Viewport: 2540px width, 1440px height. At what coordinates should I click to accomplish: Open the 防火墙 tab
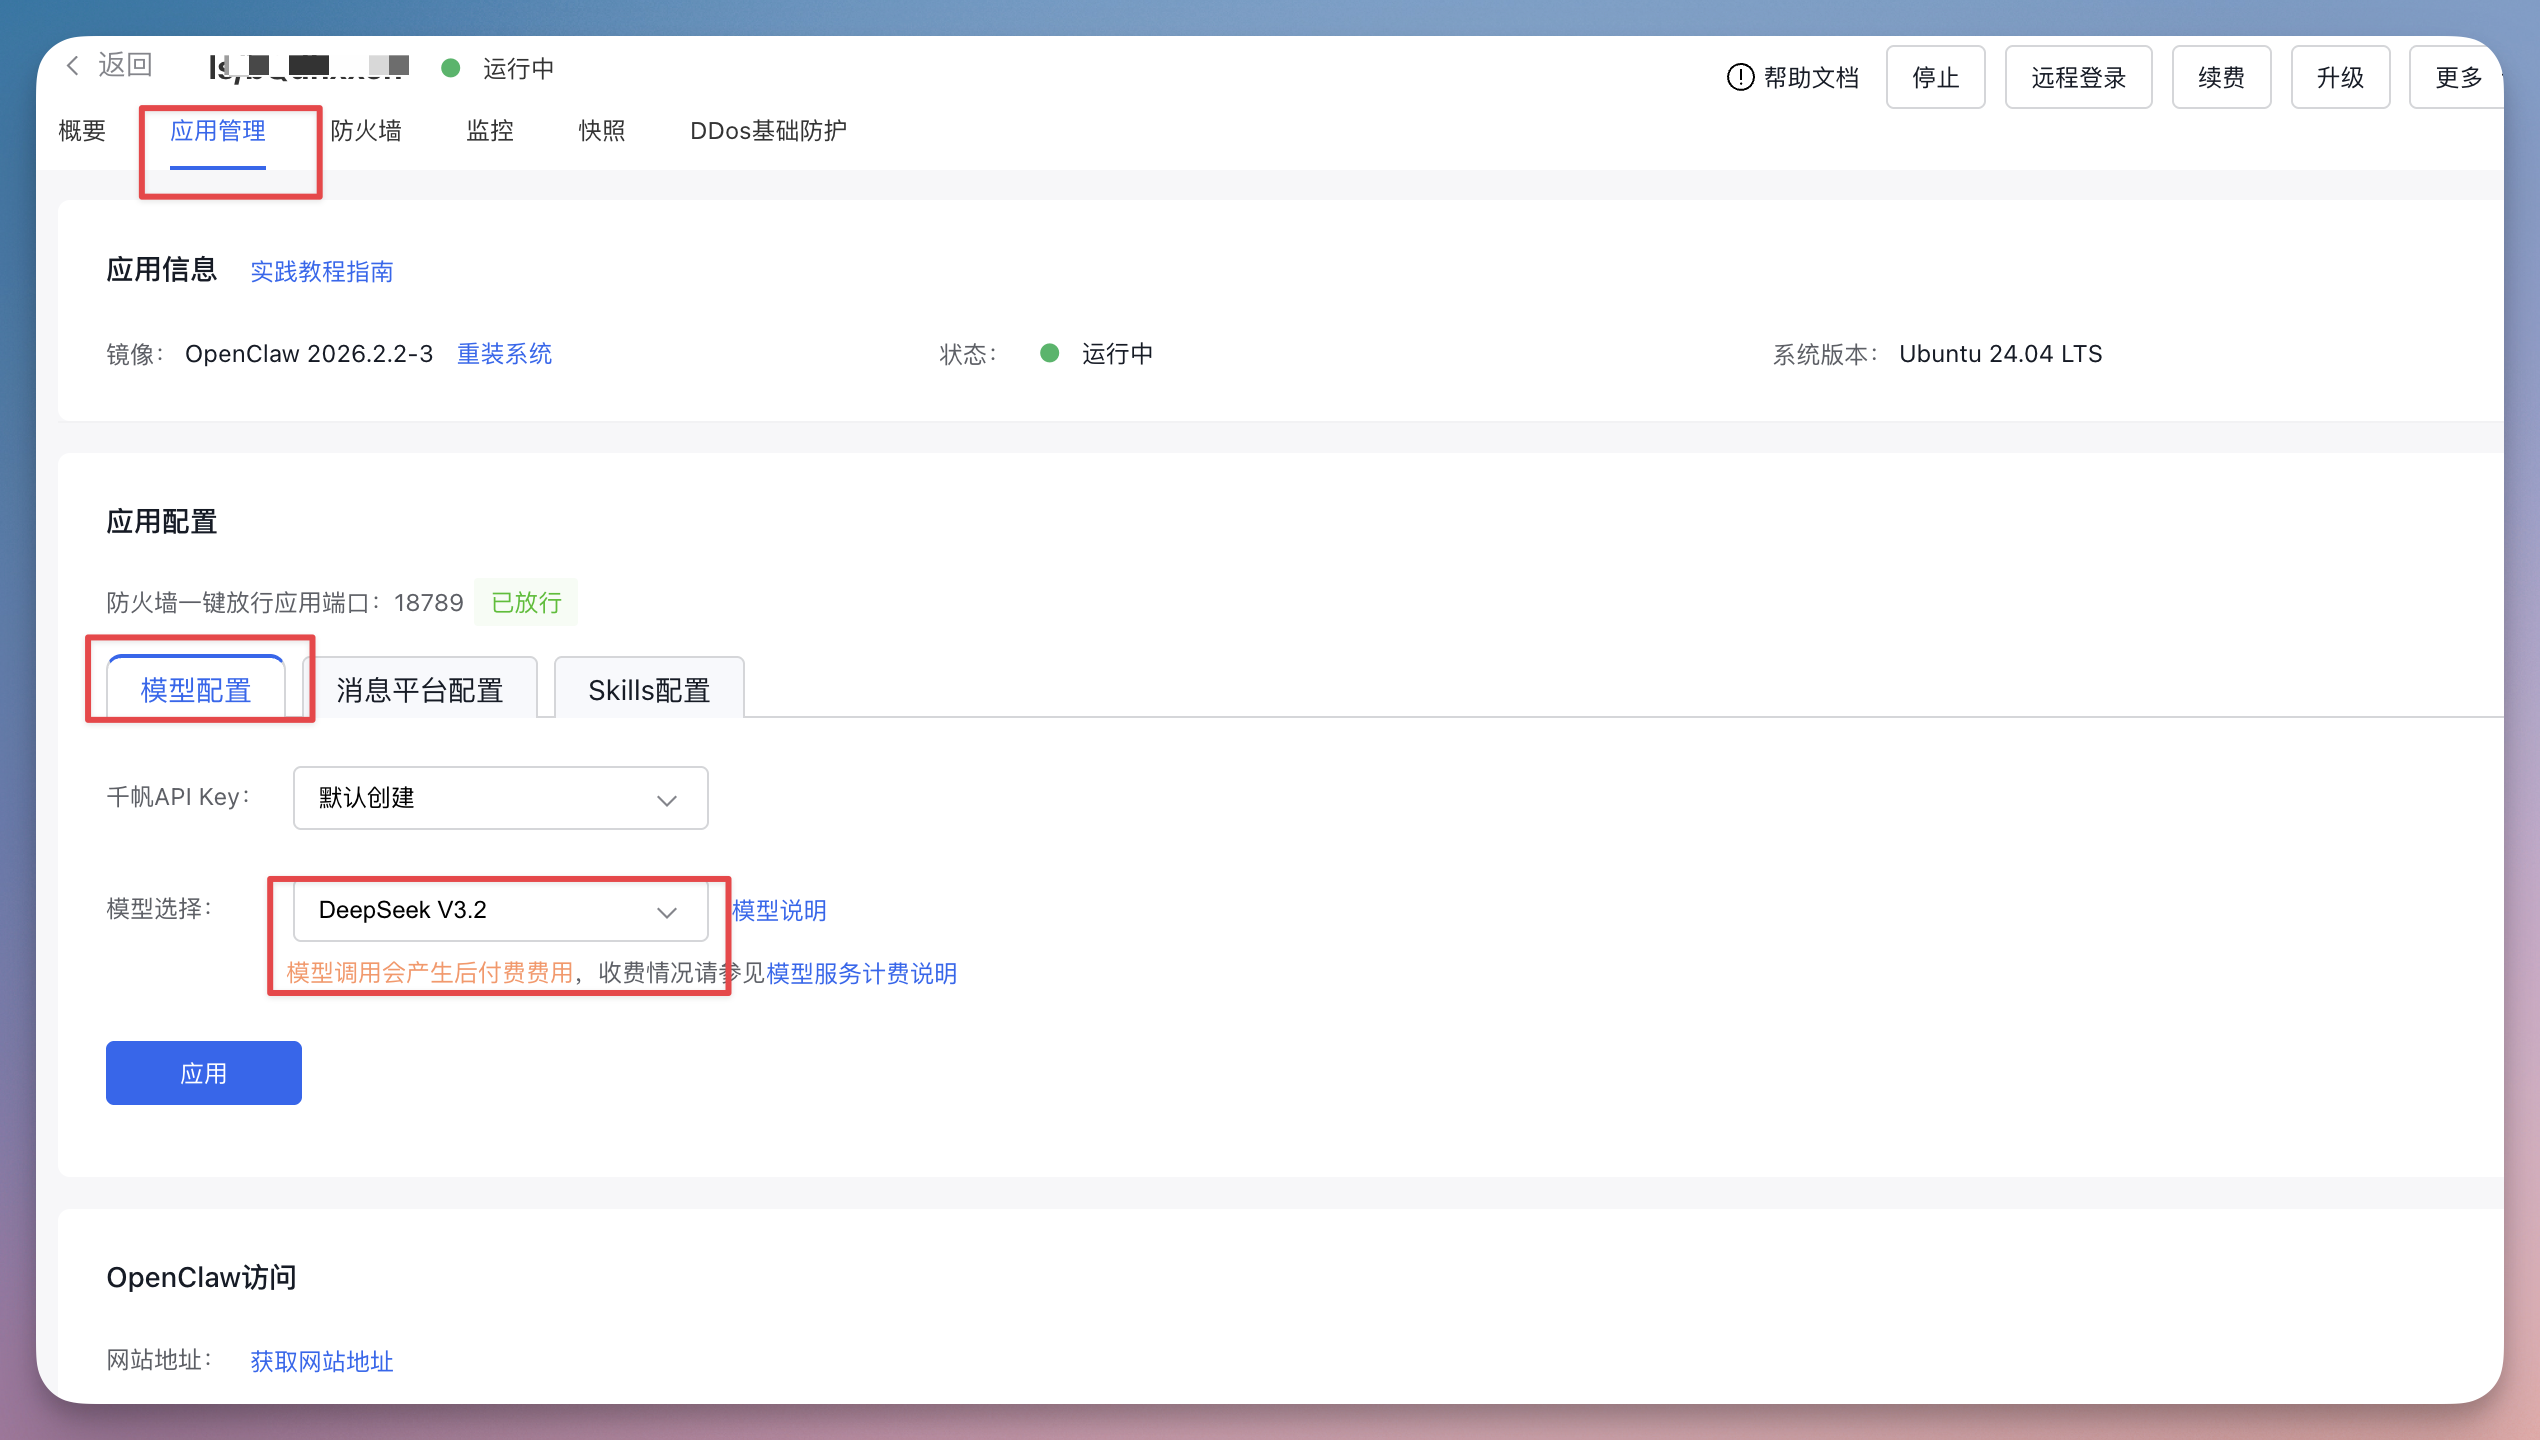(x=367, y=130)
